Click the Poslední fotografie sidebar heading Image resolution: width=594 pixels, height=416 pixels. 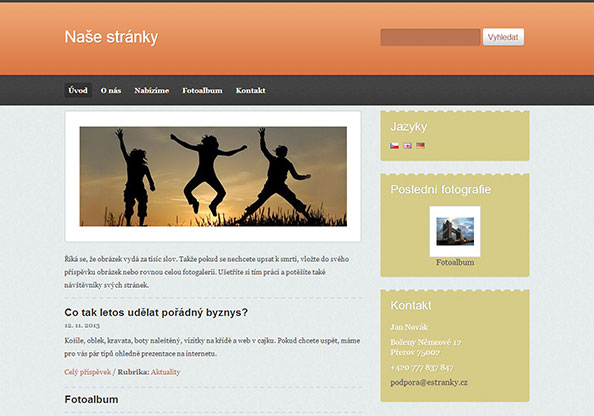coord(441,189)
